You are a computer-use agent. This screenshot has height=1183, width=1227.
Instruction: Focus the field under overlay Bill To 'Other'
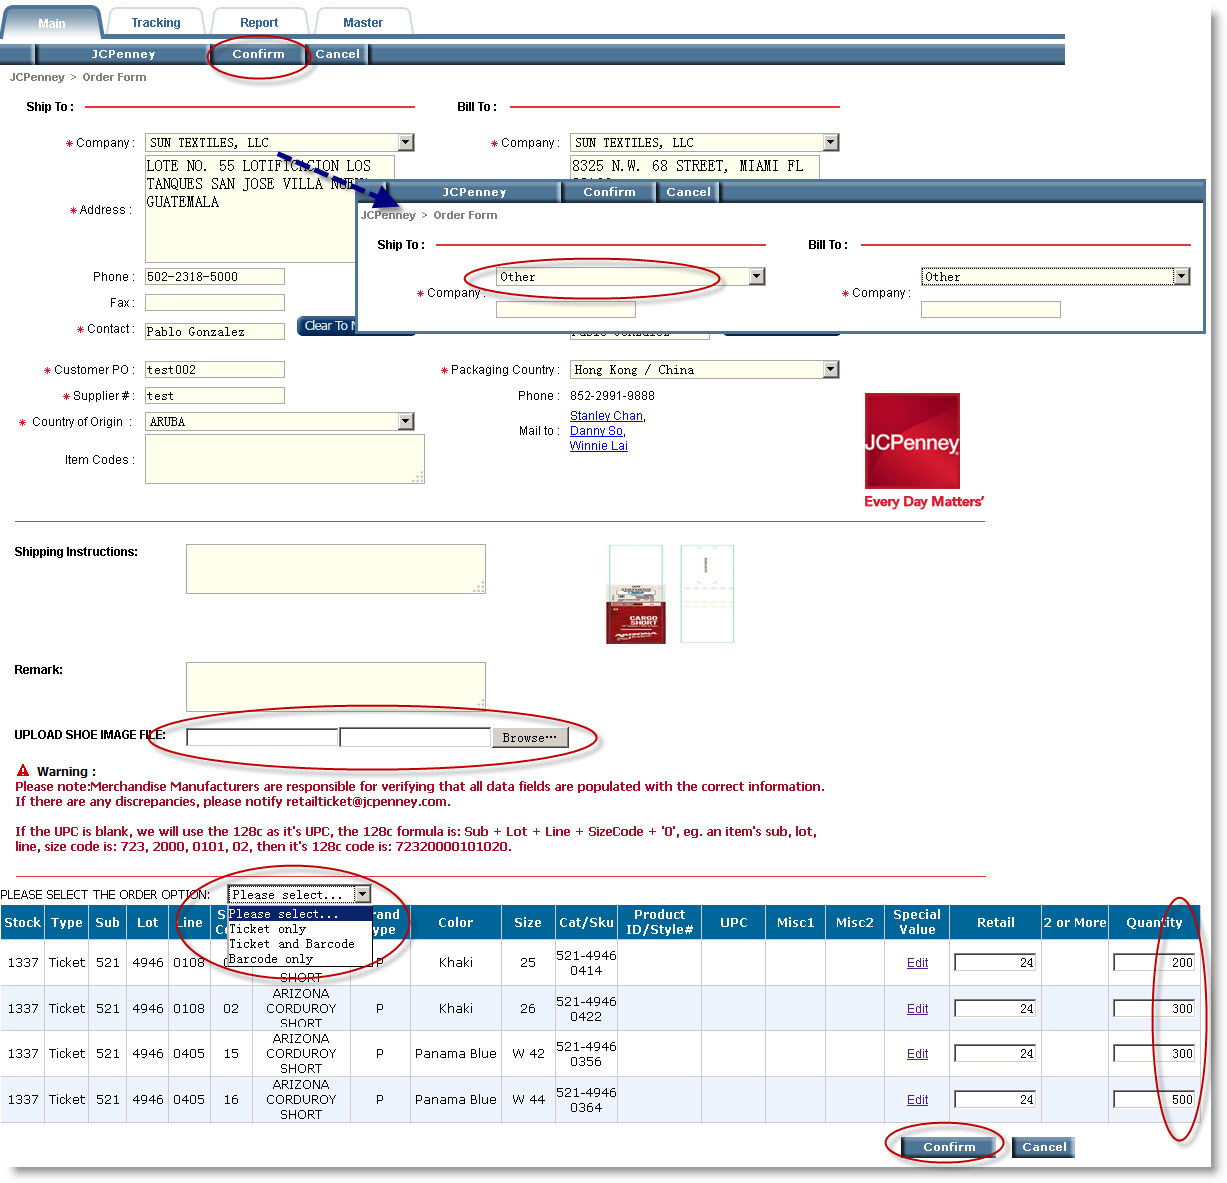[x=991, y=310]
